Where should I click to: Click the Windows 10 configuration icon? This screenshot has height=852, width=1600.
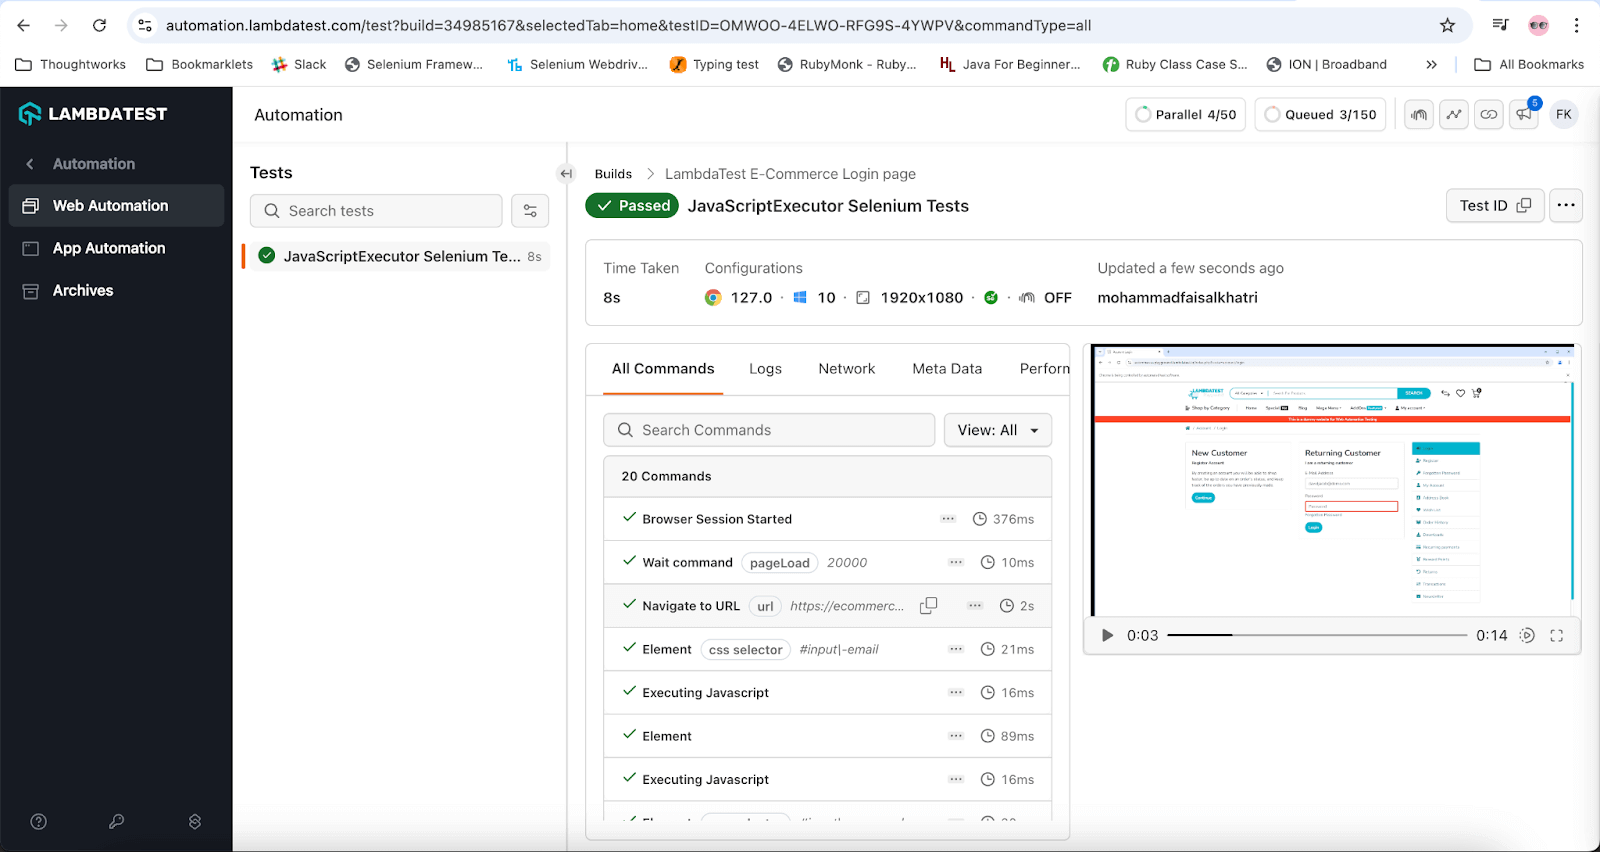tap(800, 297)
